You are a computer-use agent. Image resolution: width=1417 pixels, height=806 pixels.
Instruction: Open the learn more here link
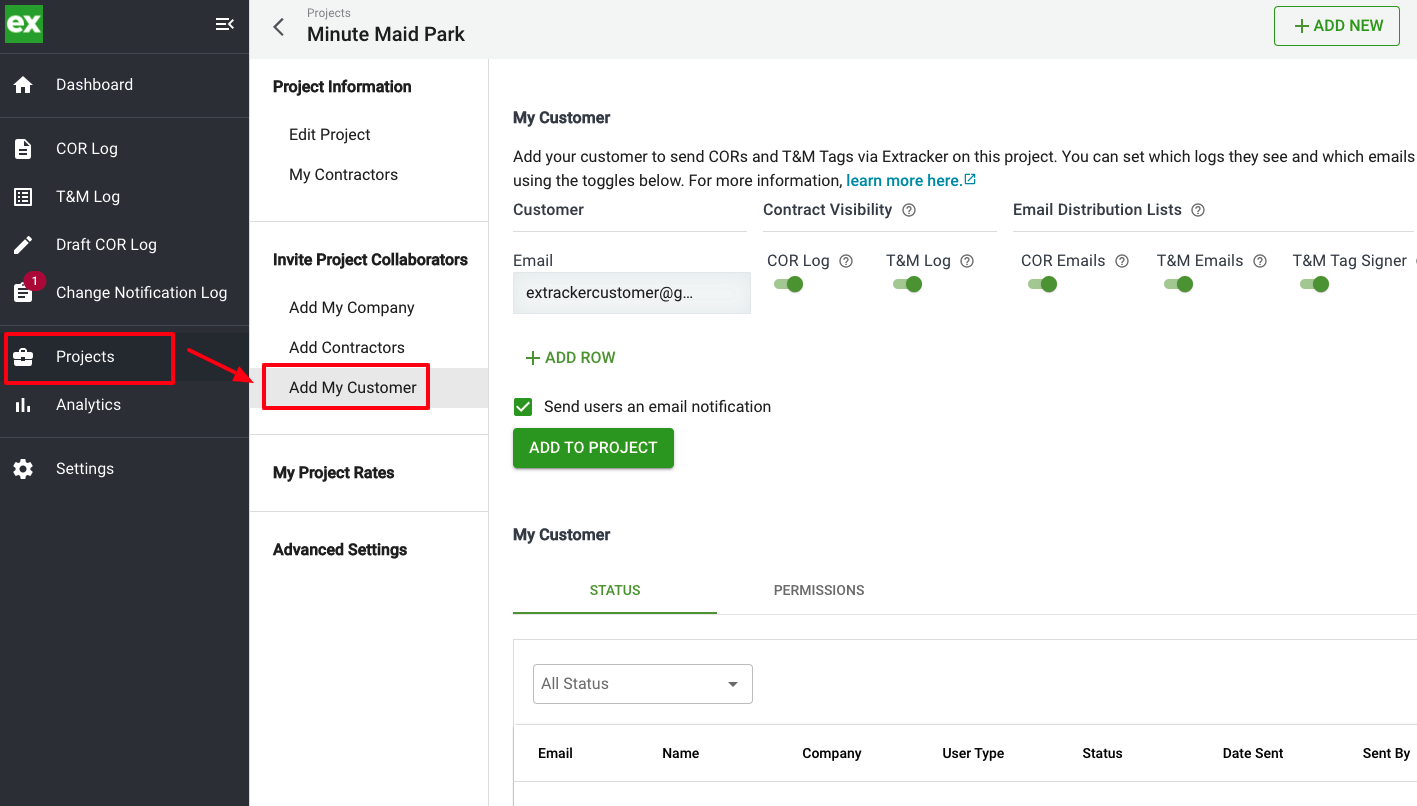pos(904,181)
